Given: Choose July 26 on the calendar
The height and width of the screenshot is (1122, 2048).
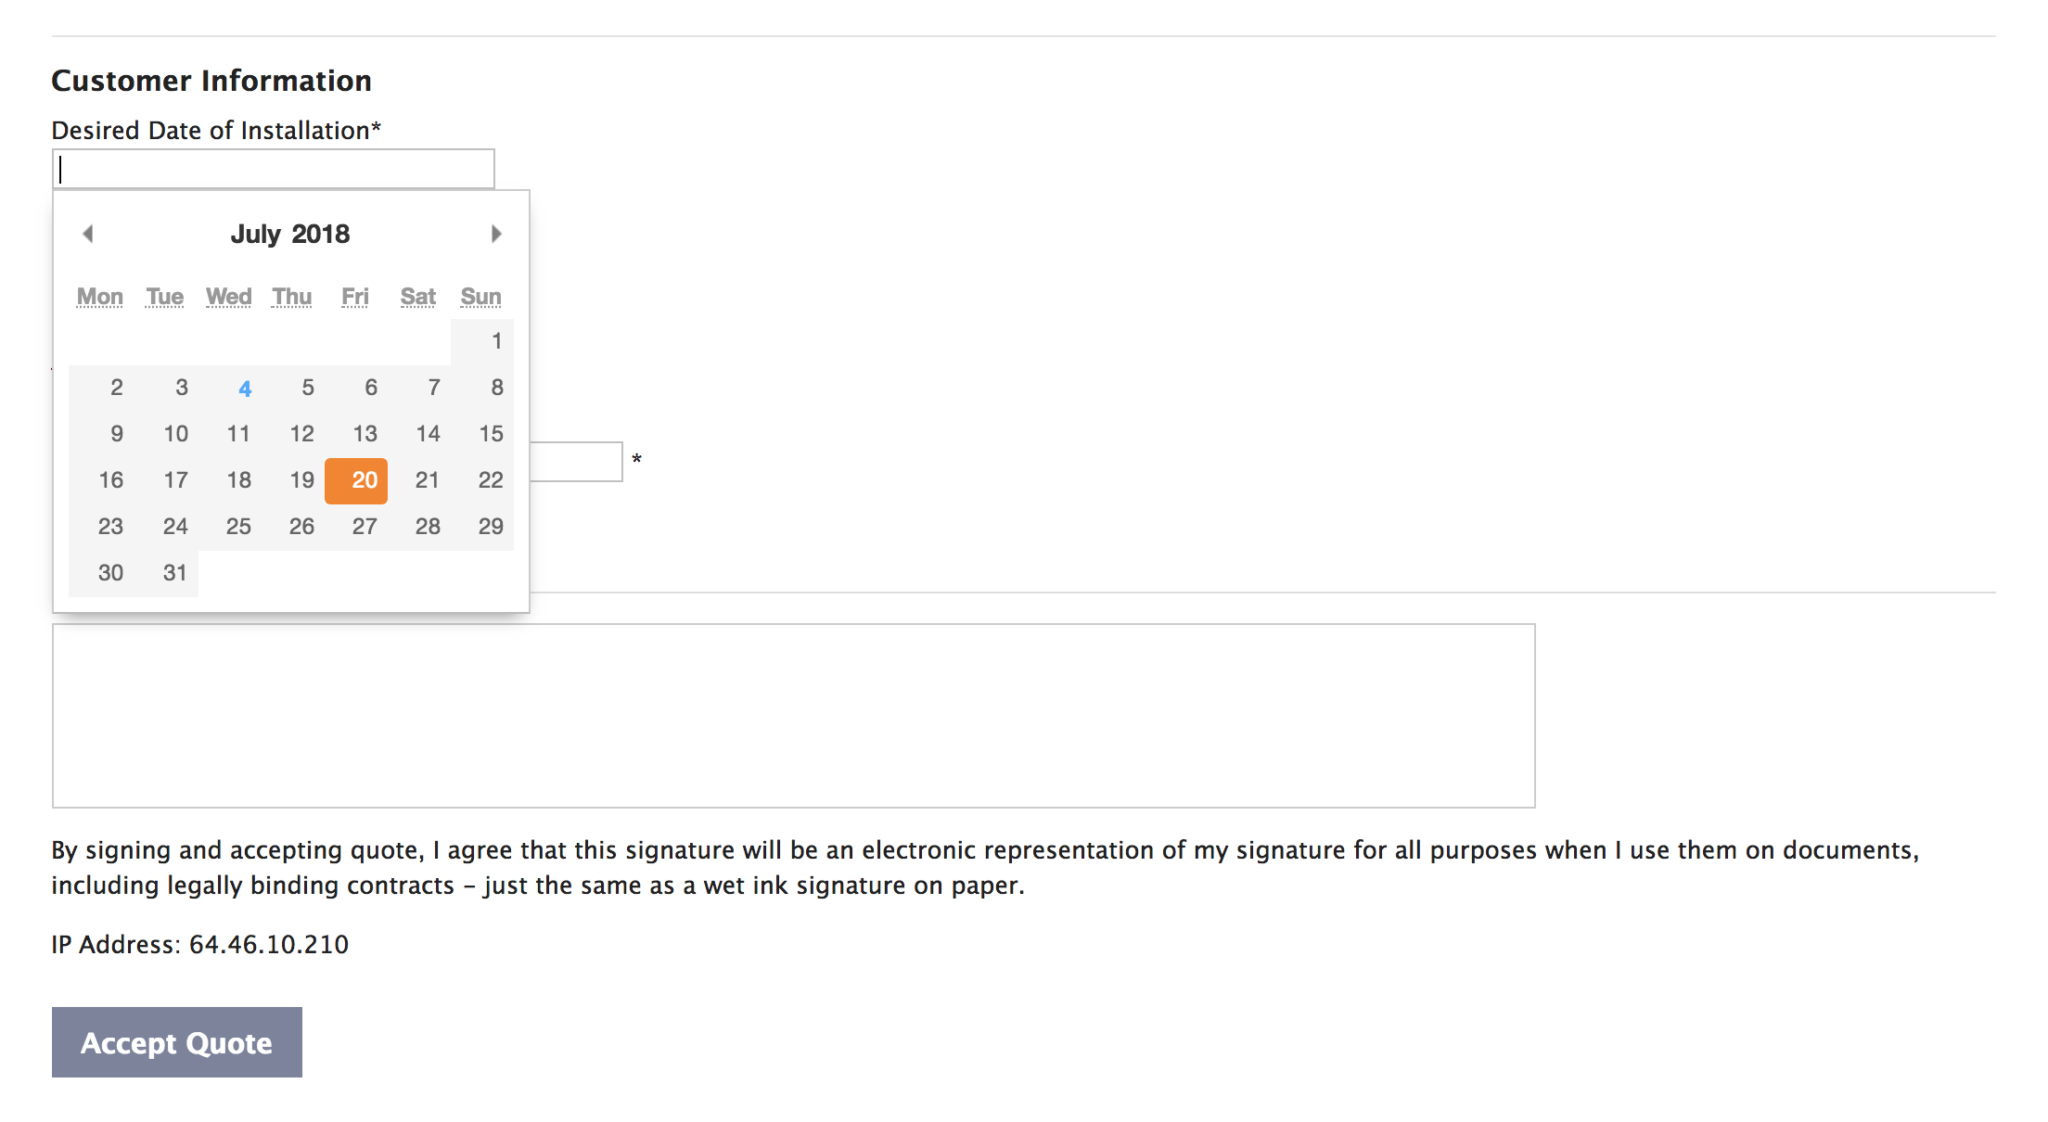Looking at the screenshot, I should [x=292, y=527].
